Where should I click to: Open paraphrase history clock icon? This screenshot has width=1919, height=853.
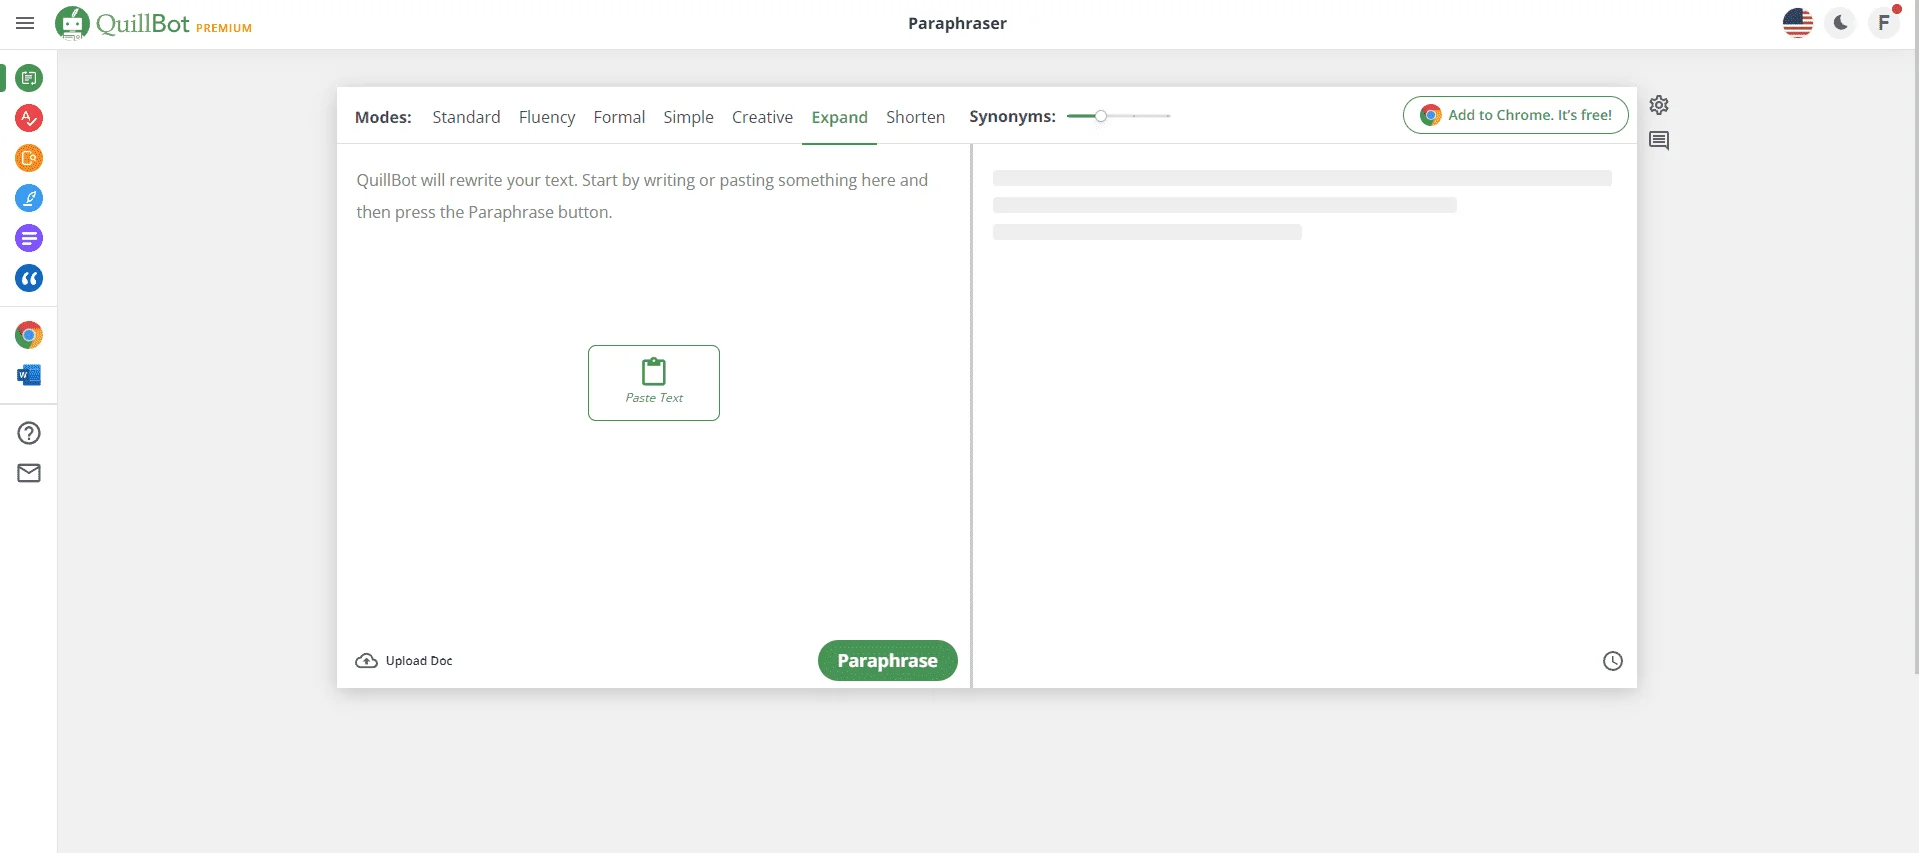click(1613, 661)
